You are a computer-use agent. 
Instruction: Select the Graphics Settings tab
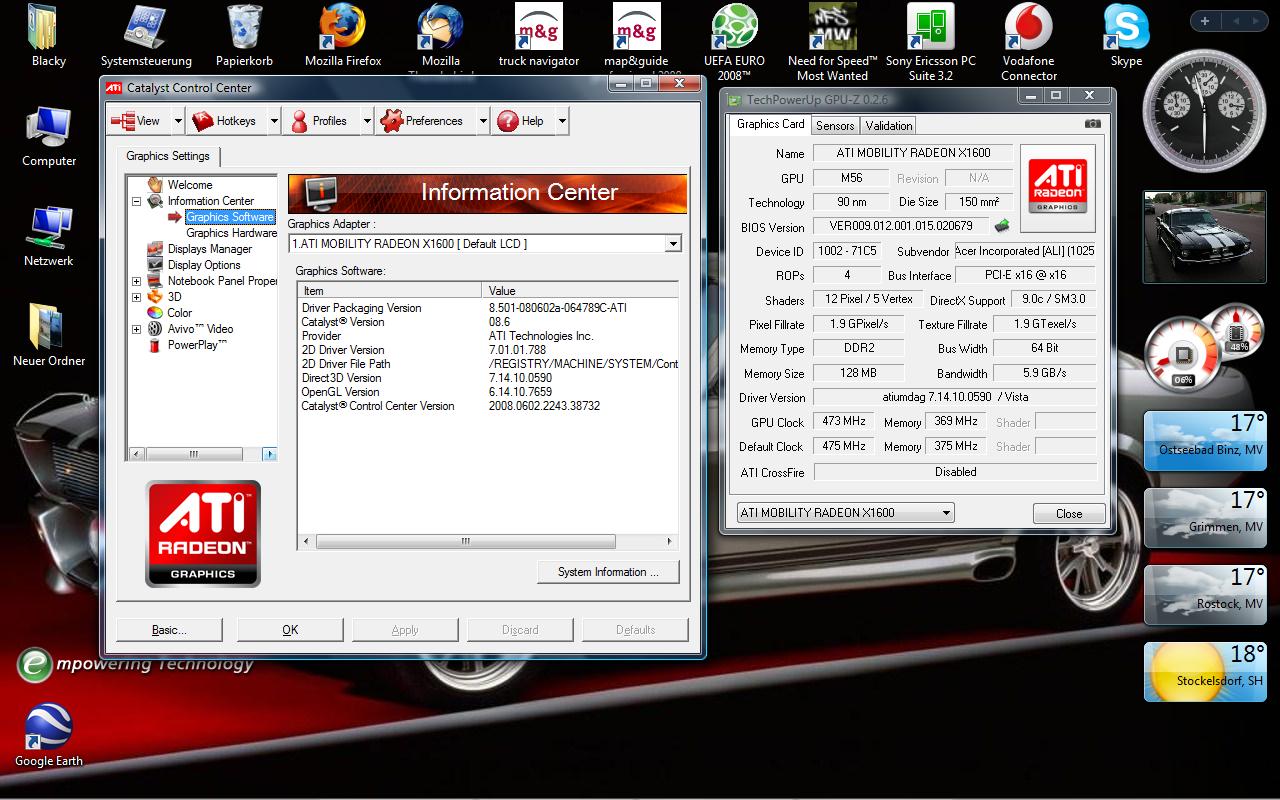168,156
